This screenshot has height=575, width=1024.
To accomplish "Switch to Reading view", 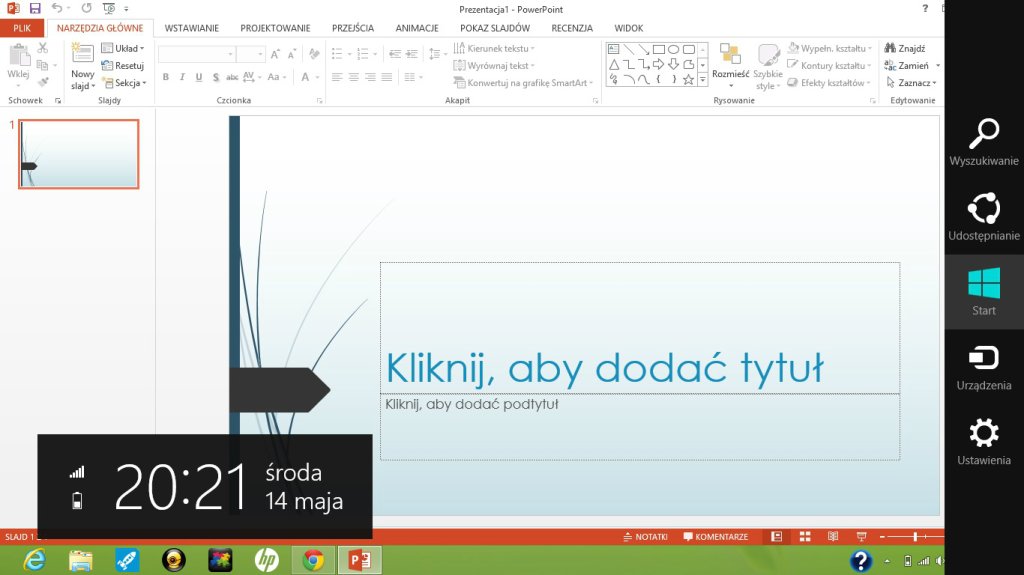I will coord(833,537).
